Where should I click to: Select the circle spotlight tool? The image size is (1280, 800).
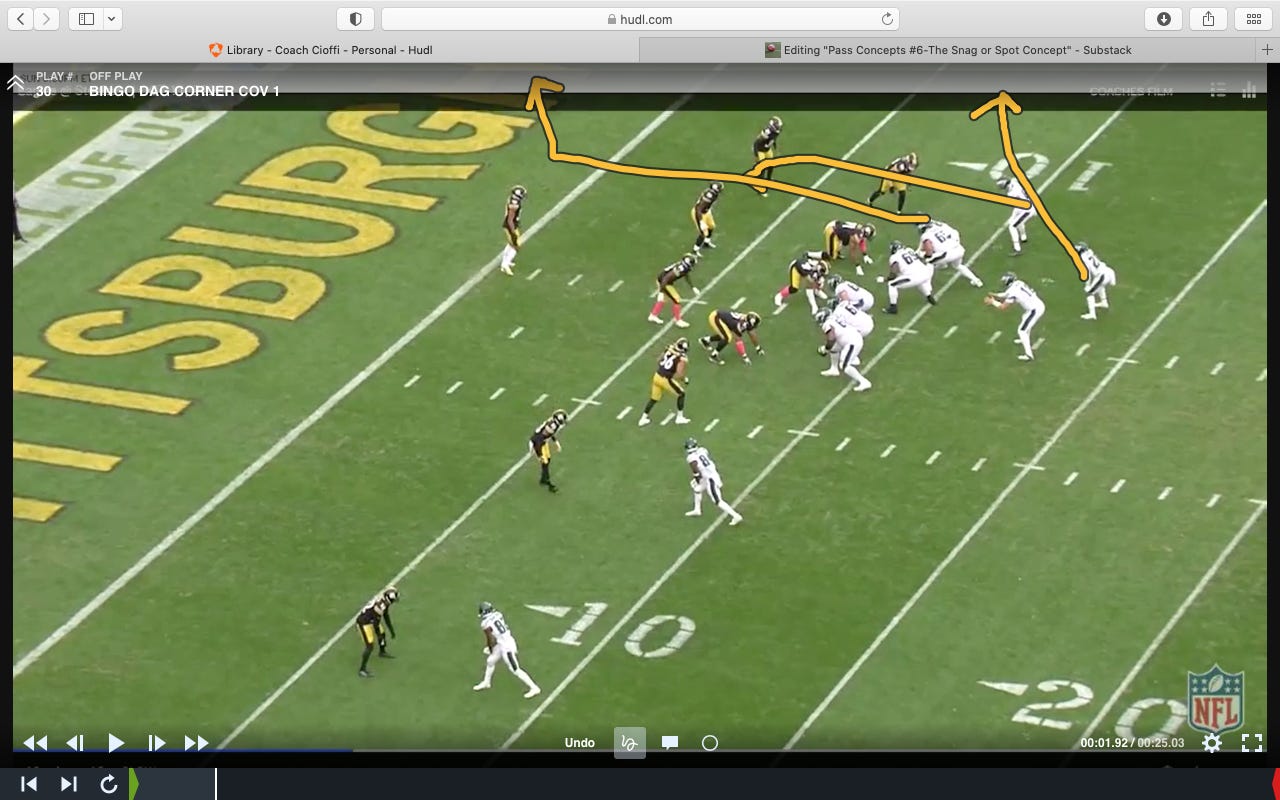point(710,743)
